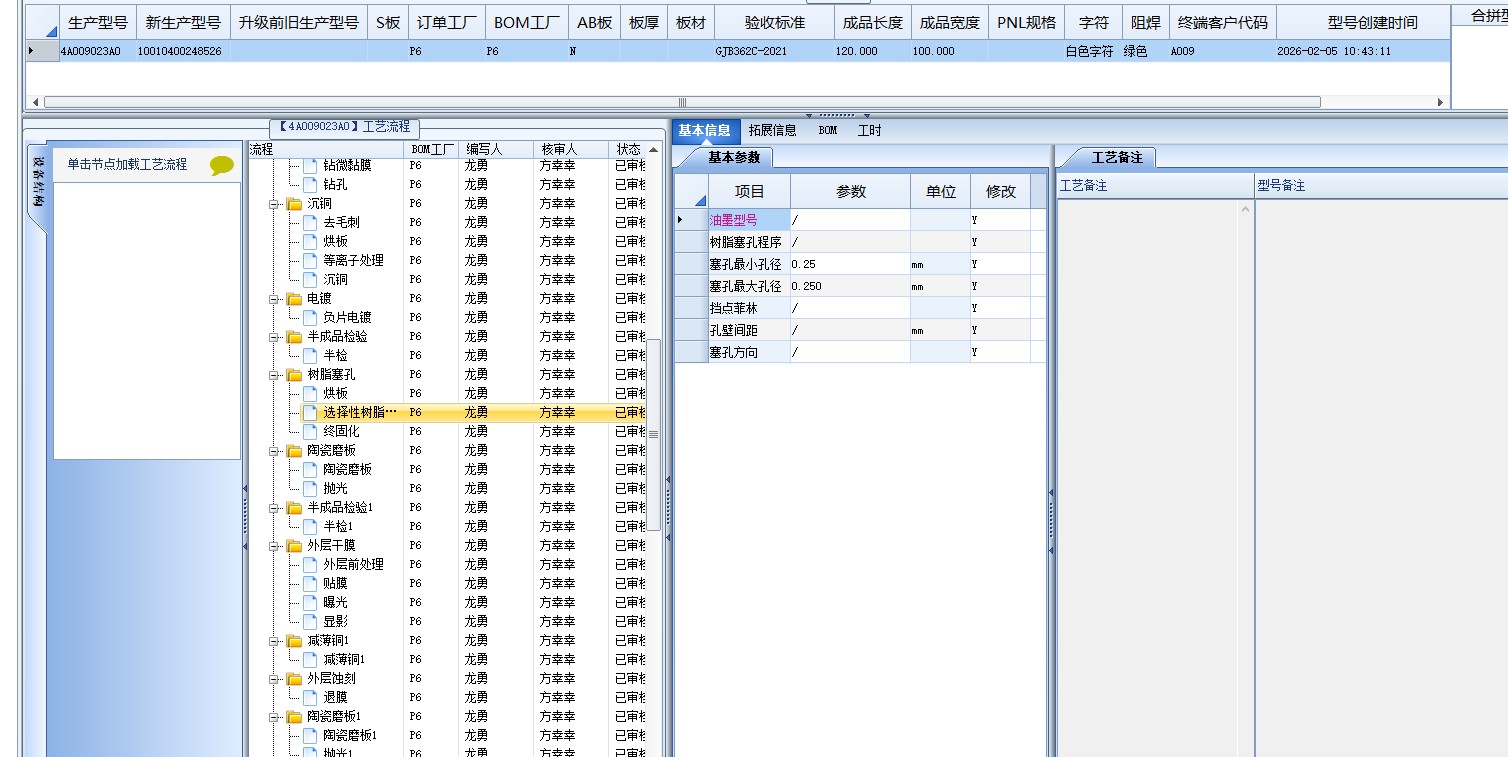Viewport: 1508px width, 757px height.
Task: Click the document icon beside 负片电镀
Action: pos(310,318)
